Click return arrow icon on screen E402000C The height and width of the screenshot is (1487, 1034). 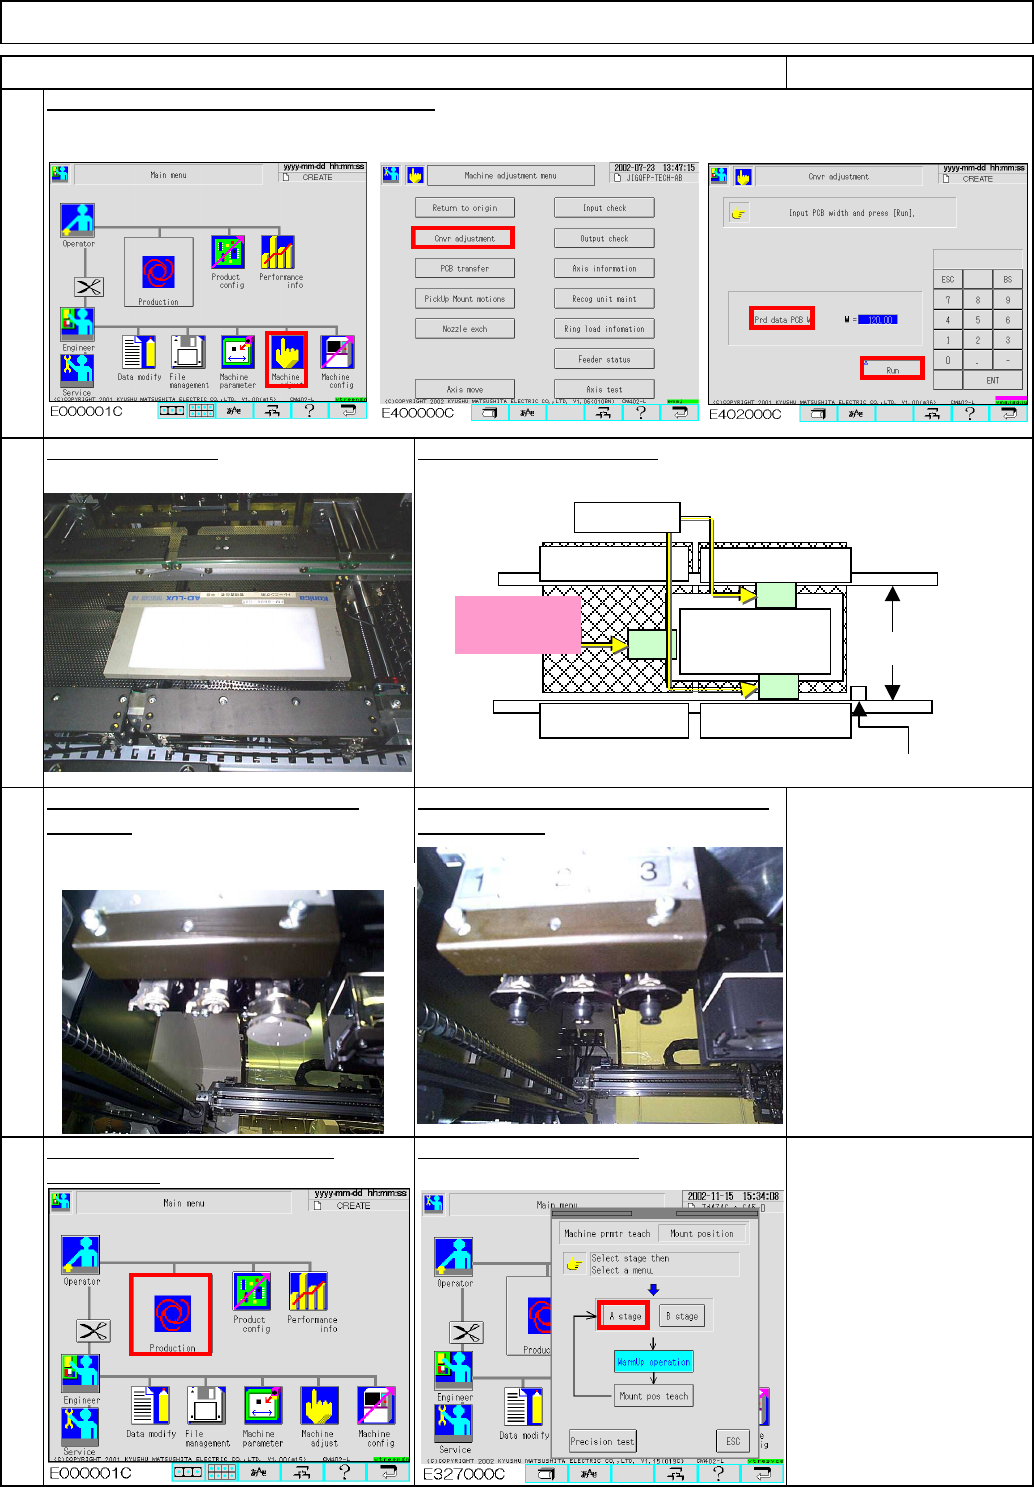point(1008,413)
